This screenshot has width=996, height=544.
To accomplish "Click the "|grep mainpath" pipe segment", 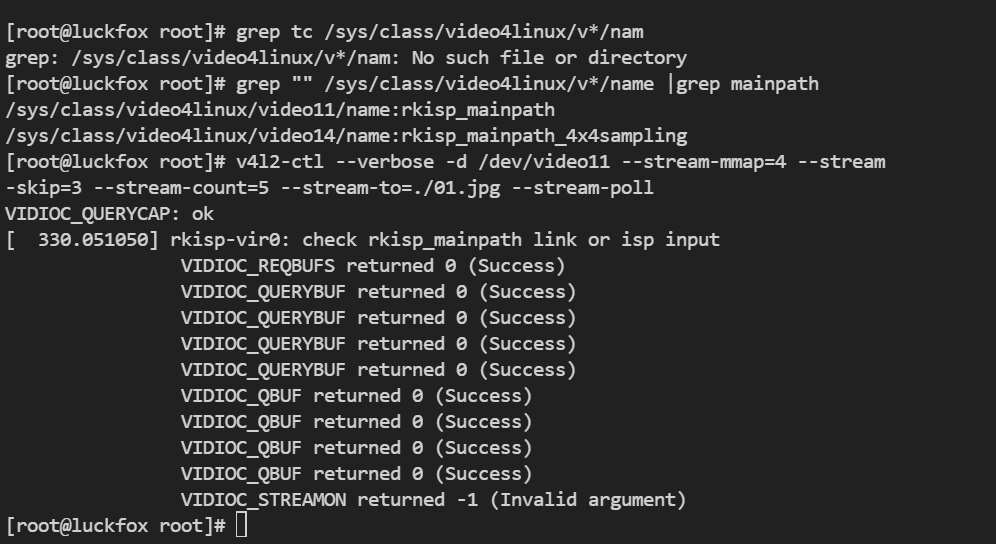I will (x=742, y=83).
